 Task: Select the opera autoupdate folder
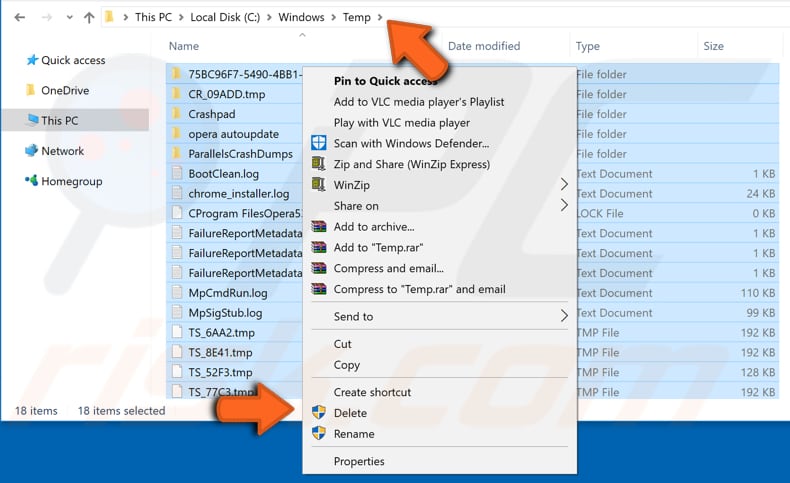point(233,134)
